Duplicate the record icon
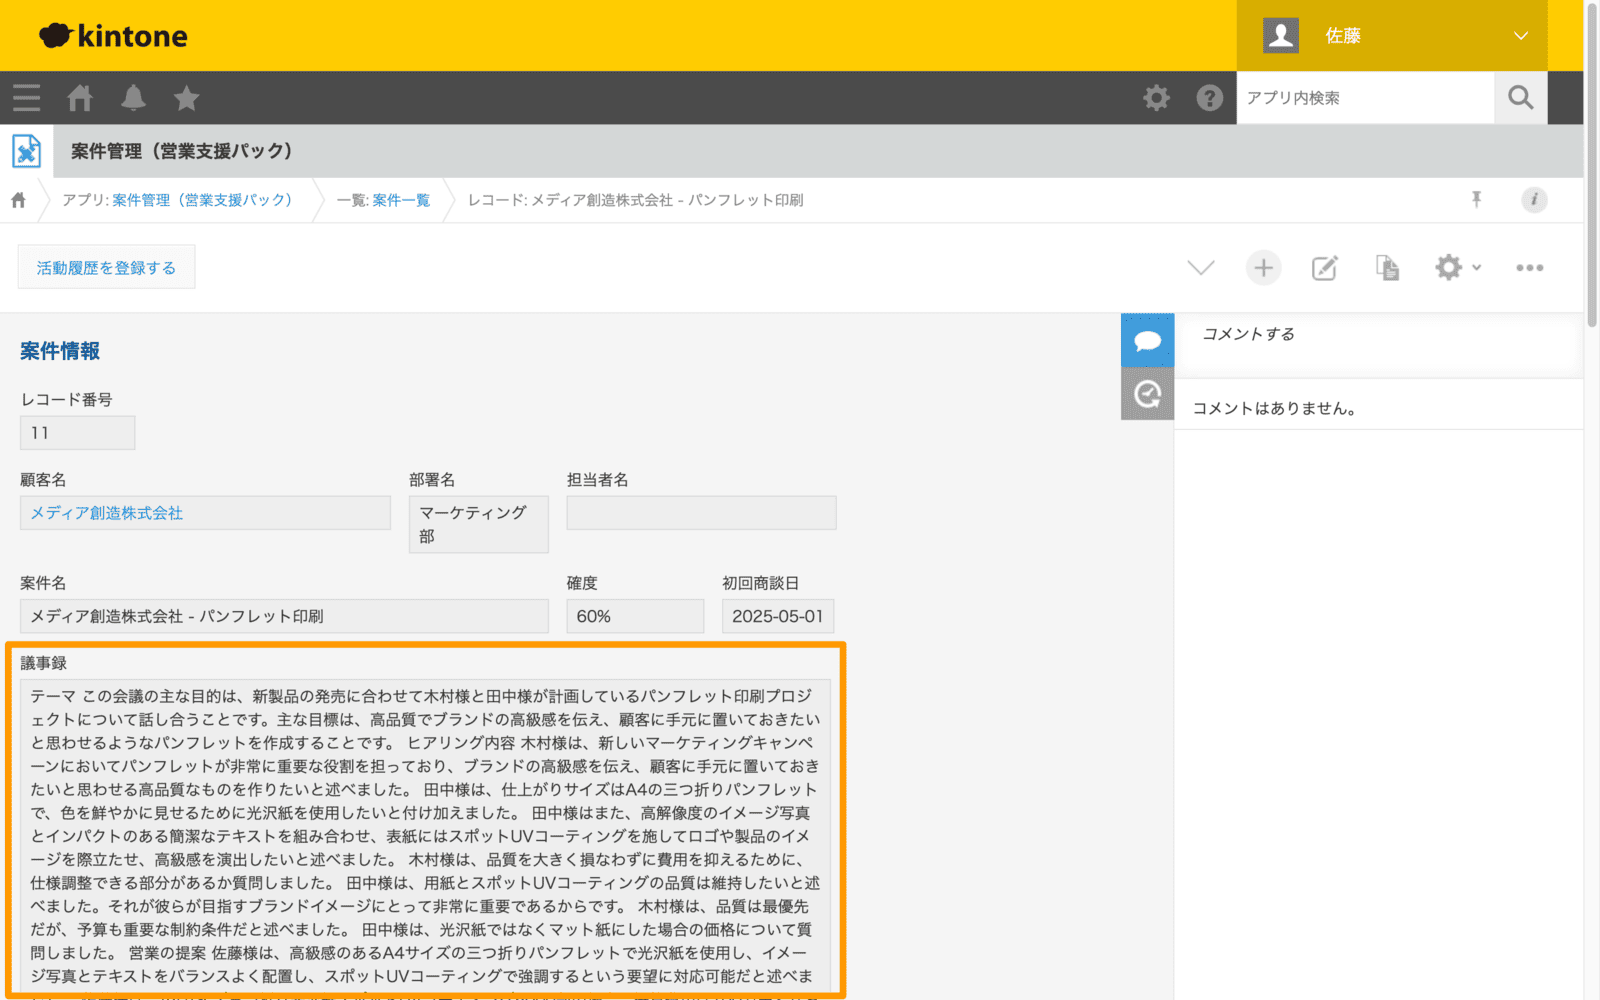This screenshot has height=1000, width=1600. pyautogui.click(x=1387, y=268)
